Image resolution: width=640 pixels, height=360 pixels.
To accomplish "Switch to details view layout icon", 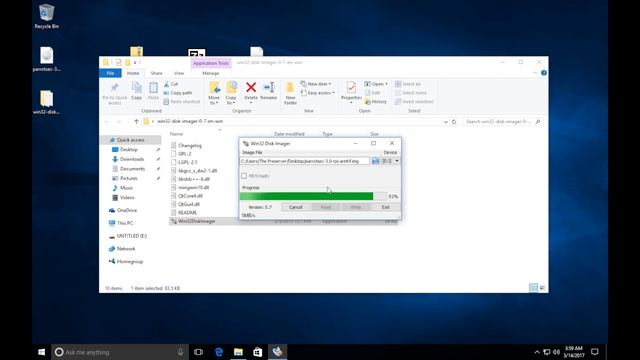I will point(533,288).
